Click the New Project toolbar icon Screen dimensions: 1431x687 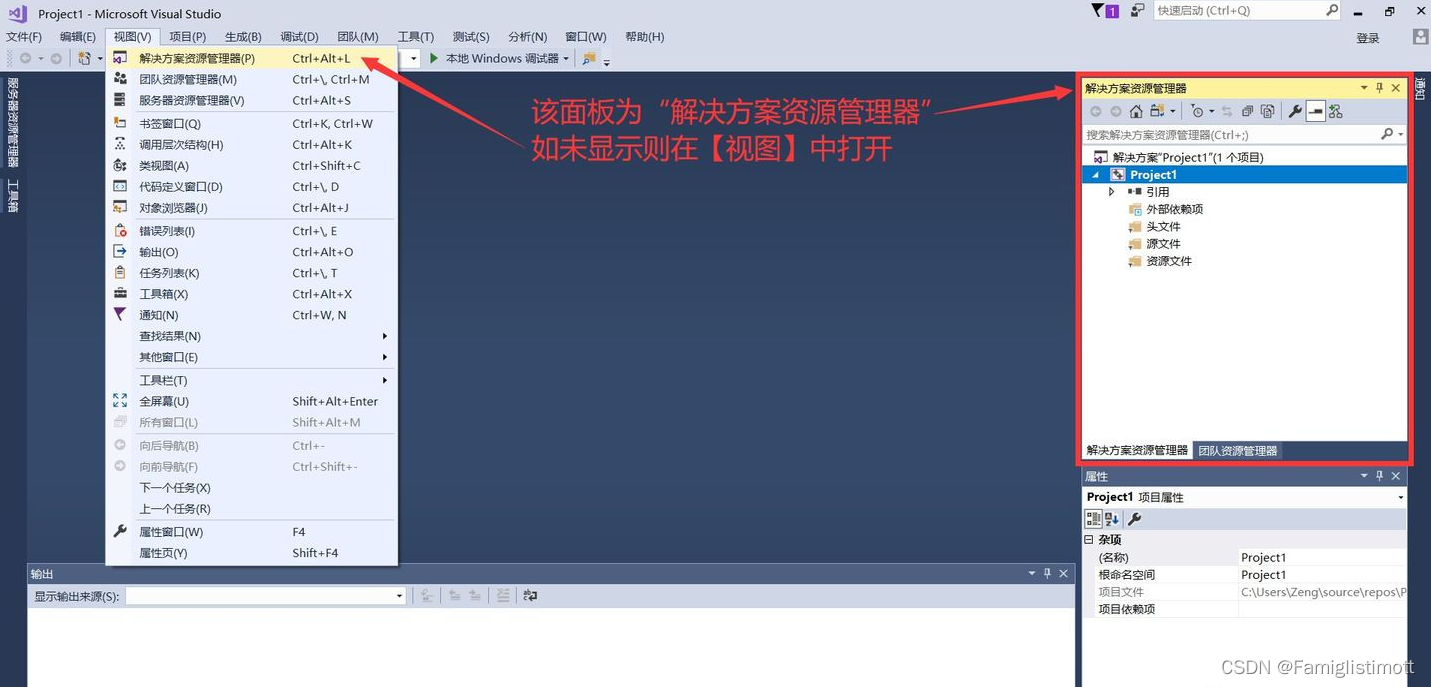[x=84, y=58]
